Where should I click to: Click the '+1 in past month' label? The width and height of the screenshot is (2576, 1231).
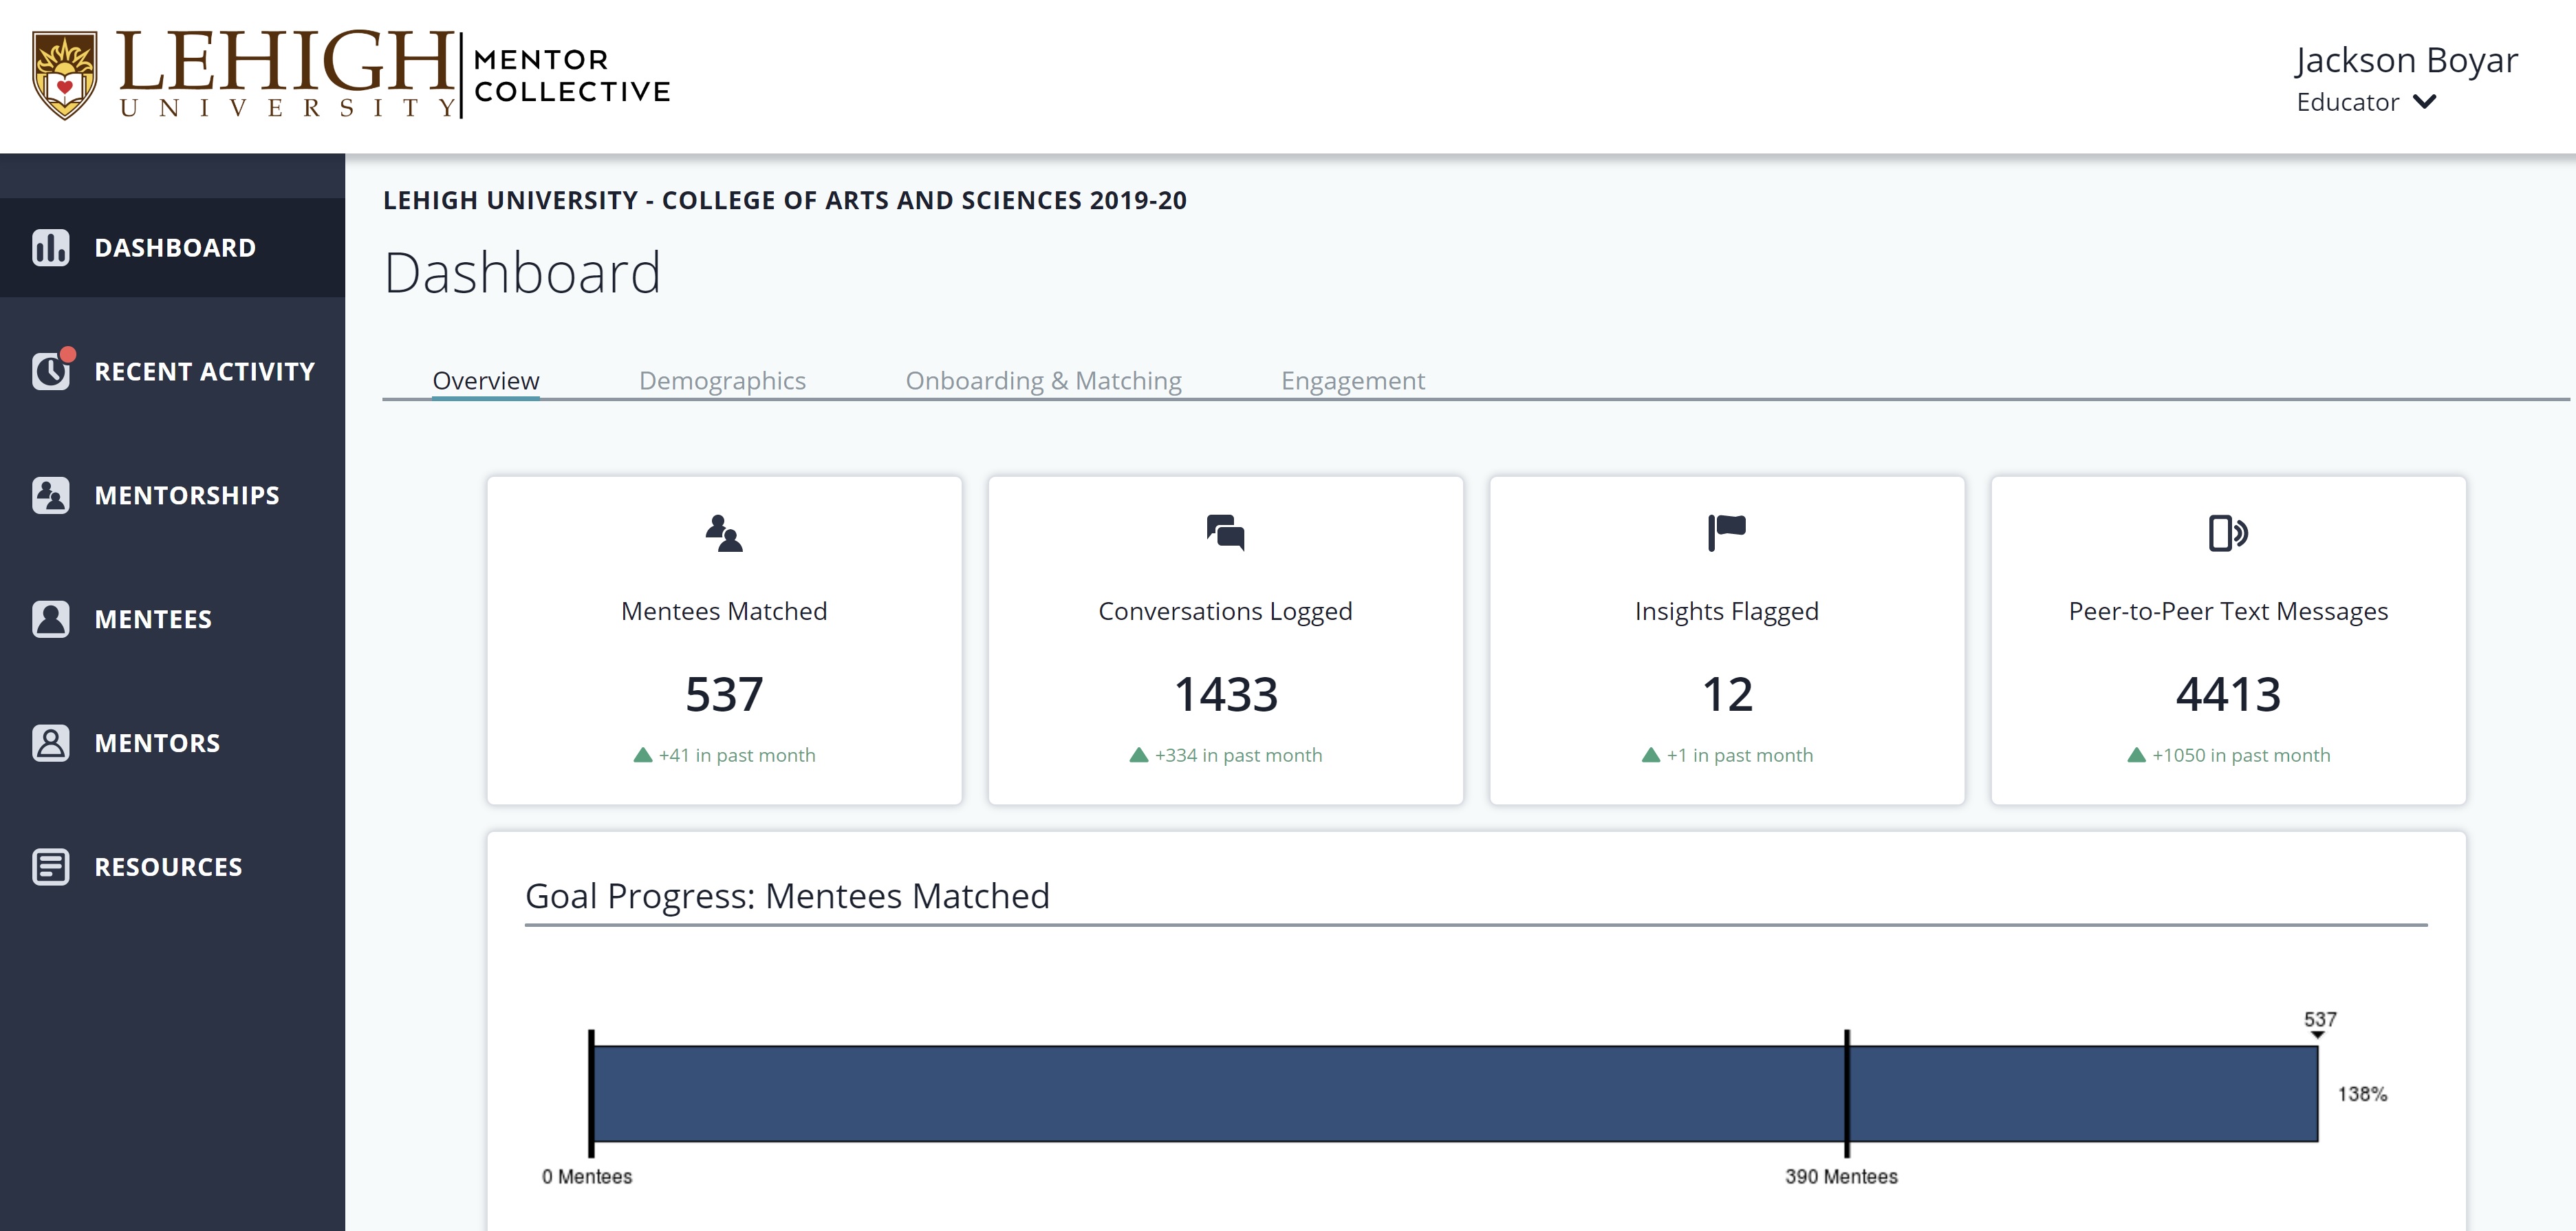(1739, 755)
